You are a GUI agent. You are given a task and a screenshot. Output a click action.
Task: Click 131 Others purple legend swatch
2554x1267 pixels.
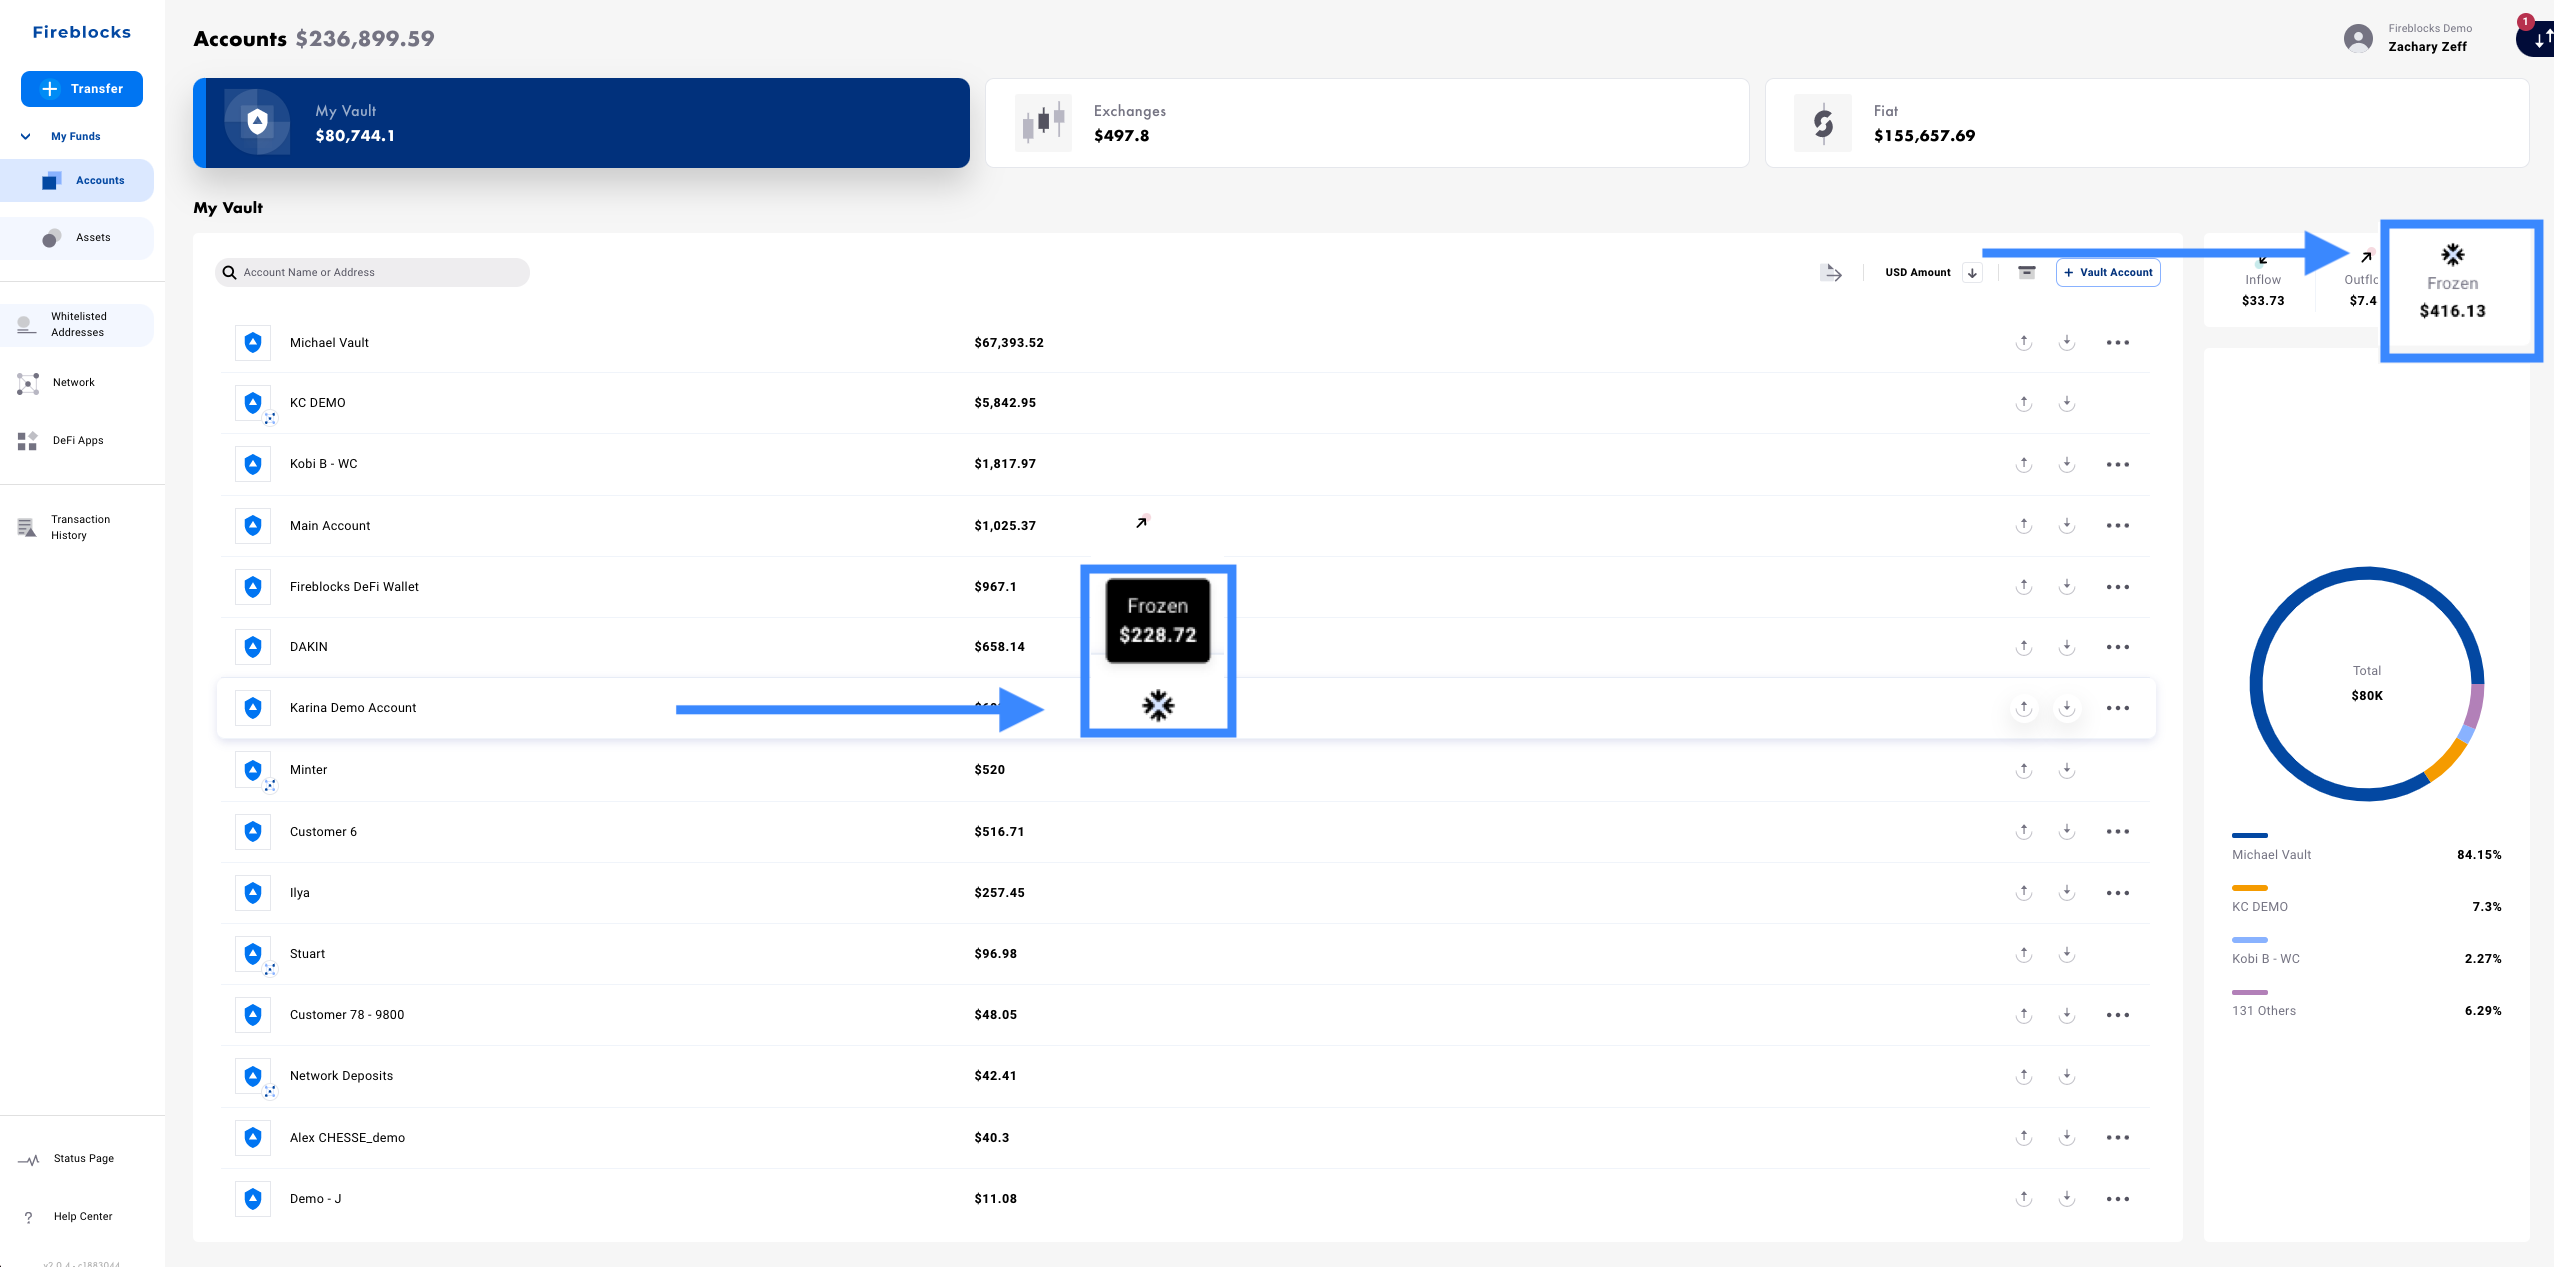(2250, 993)
